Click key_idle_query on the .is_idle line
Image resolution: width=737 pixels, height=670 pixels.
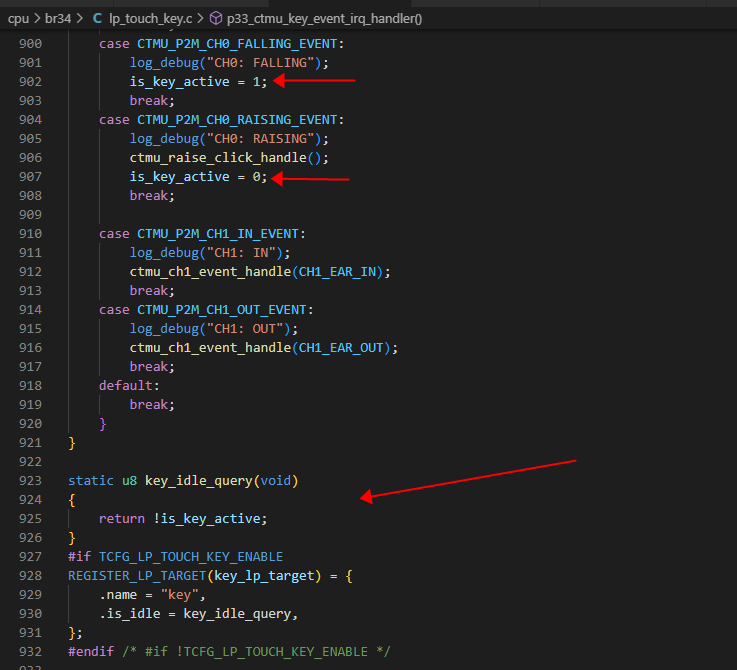[237, 614]
